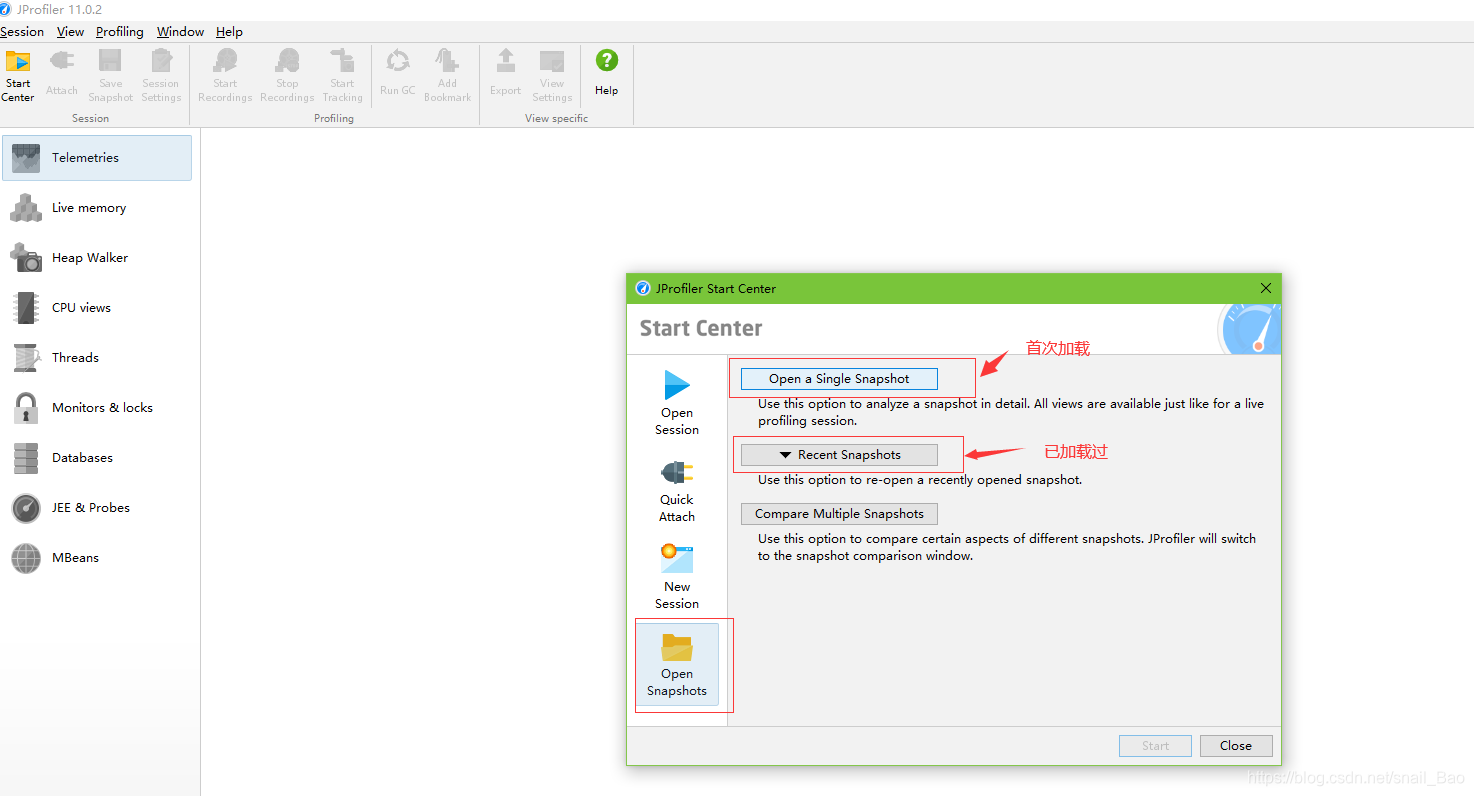
Task: Select Open Snapshots in Start Center
Action: point(677,664)
